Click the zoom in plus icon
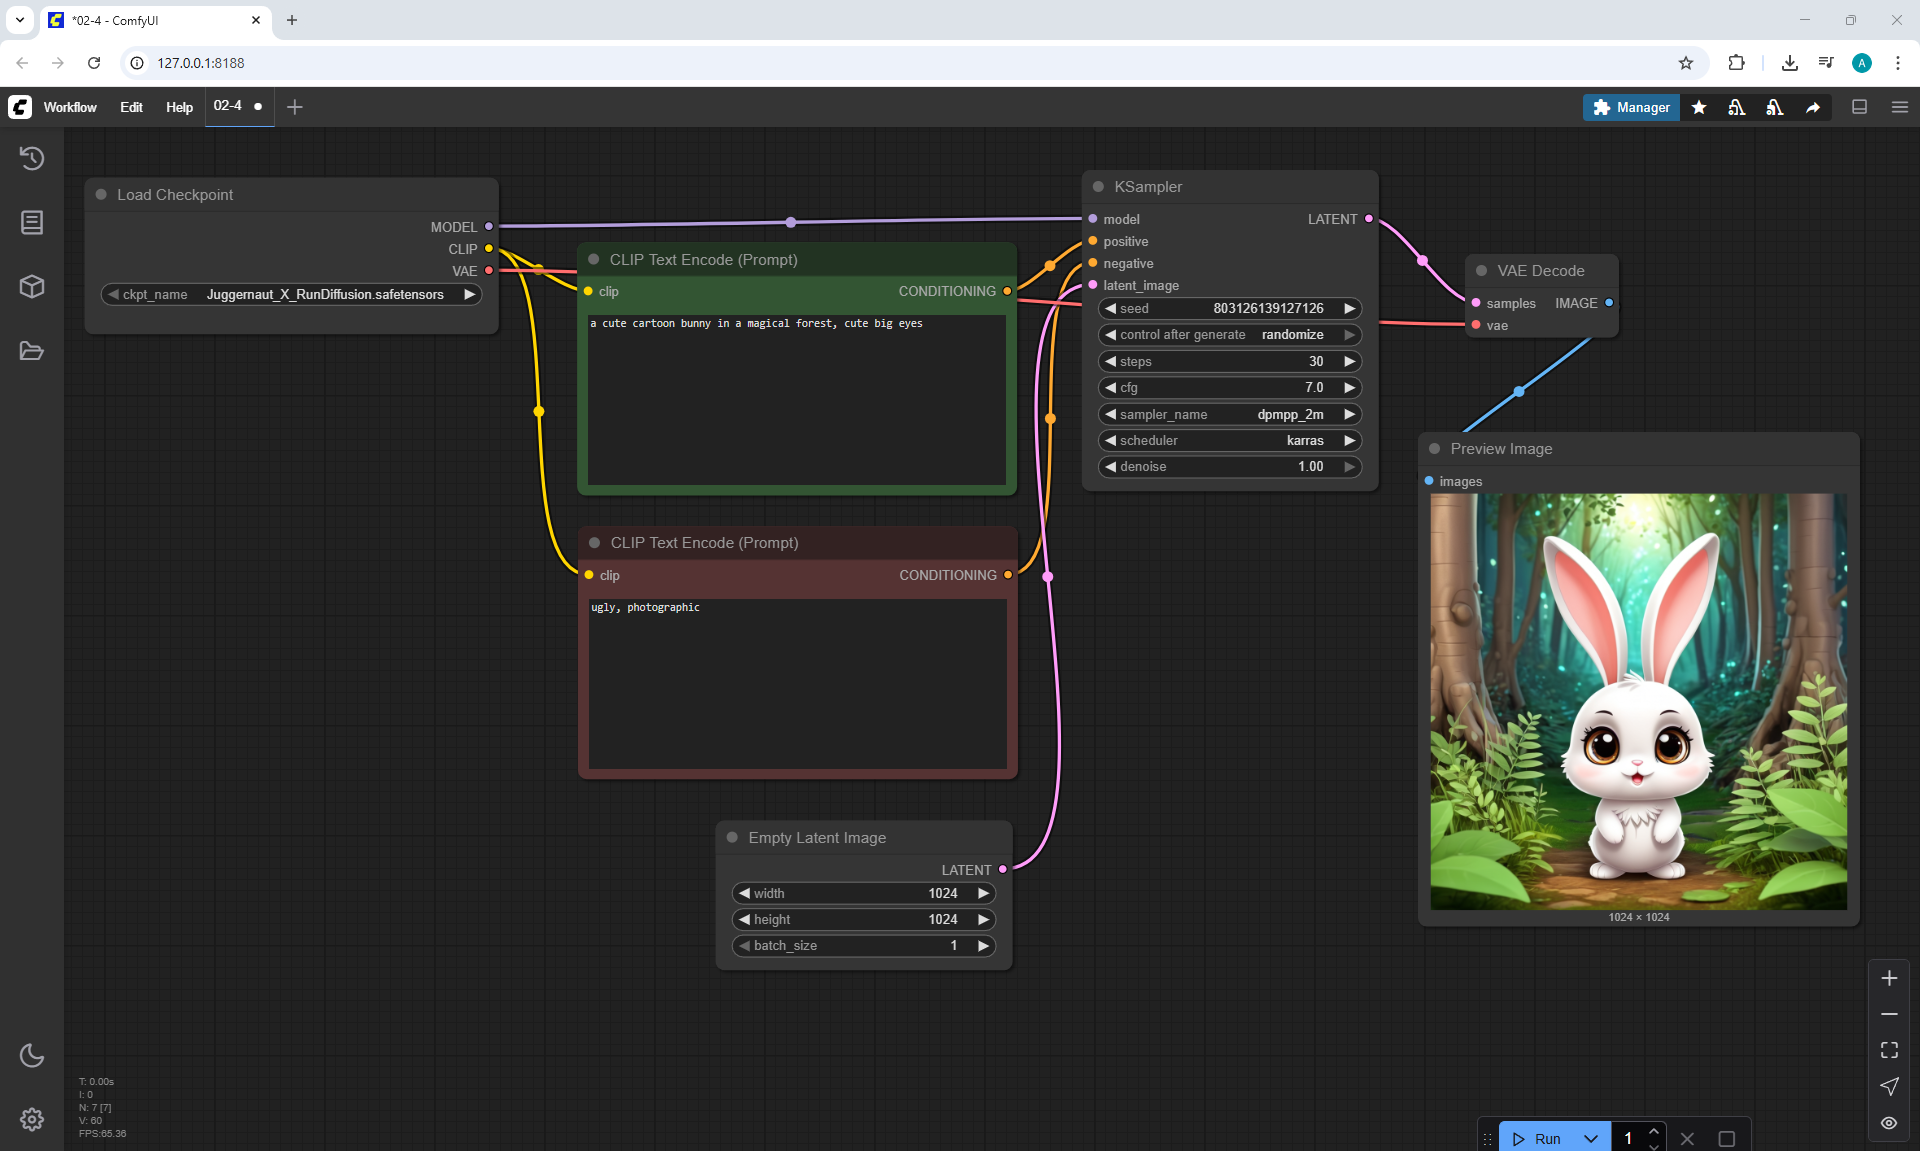 (1889, 978)
